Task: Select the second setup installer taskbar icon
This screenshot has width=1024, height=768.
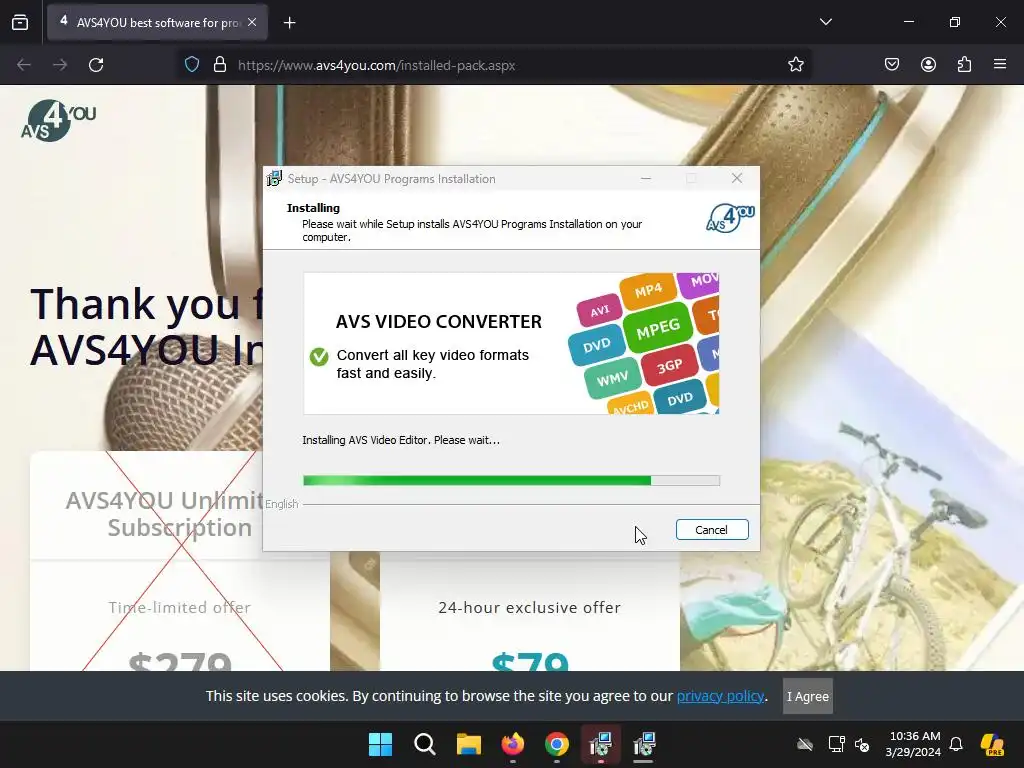Action: [645, 744]
